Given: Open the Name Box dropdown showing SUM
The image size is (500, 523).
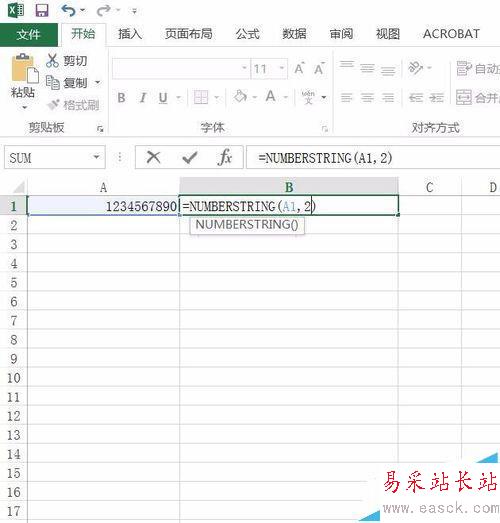Looking at the screenshot, I should click(96, 157).
